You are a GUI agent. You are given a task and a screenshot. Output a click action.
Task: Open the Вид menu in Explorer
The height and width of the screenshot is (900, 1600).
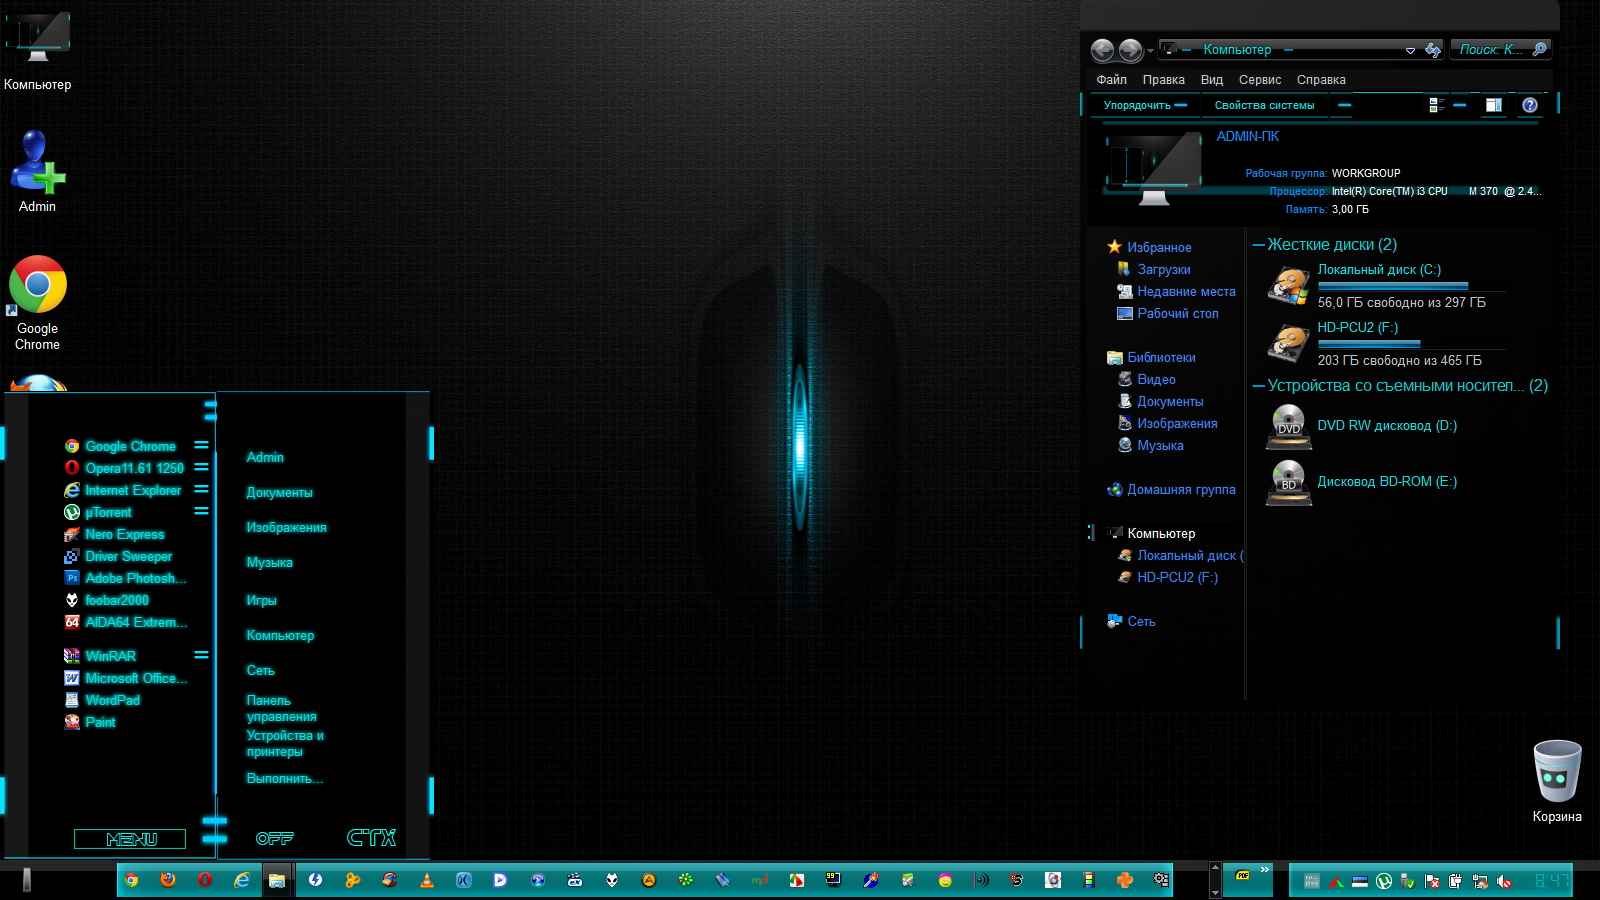[x=1211, y=80]
